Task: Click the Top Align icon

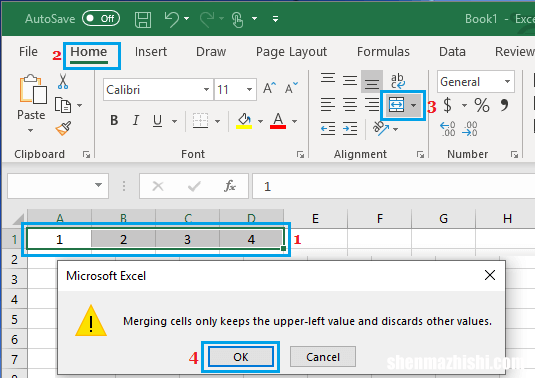Action: (x=328, y=79)
